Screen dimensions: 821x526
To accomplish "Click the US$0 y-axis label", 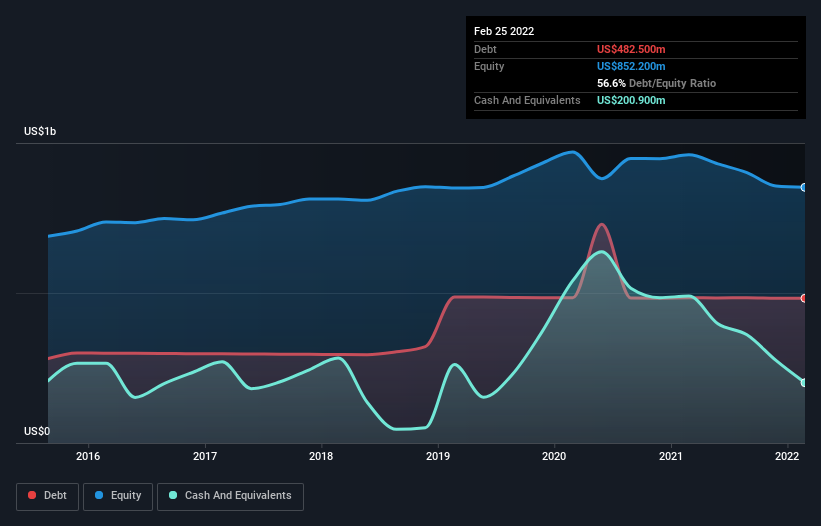I will point(37,431).
